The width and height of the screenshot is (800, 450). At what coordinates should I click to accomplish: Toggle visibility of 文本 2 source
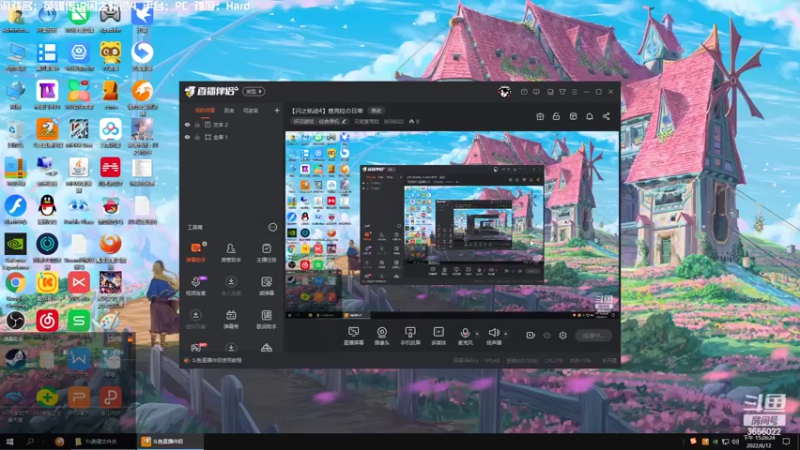point(187,124)
